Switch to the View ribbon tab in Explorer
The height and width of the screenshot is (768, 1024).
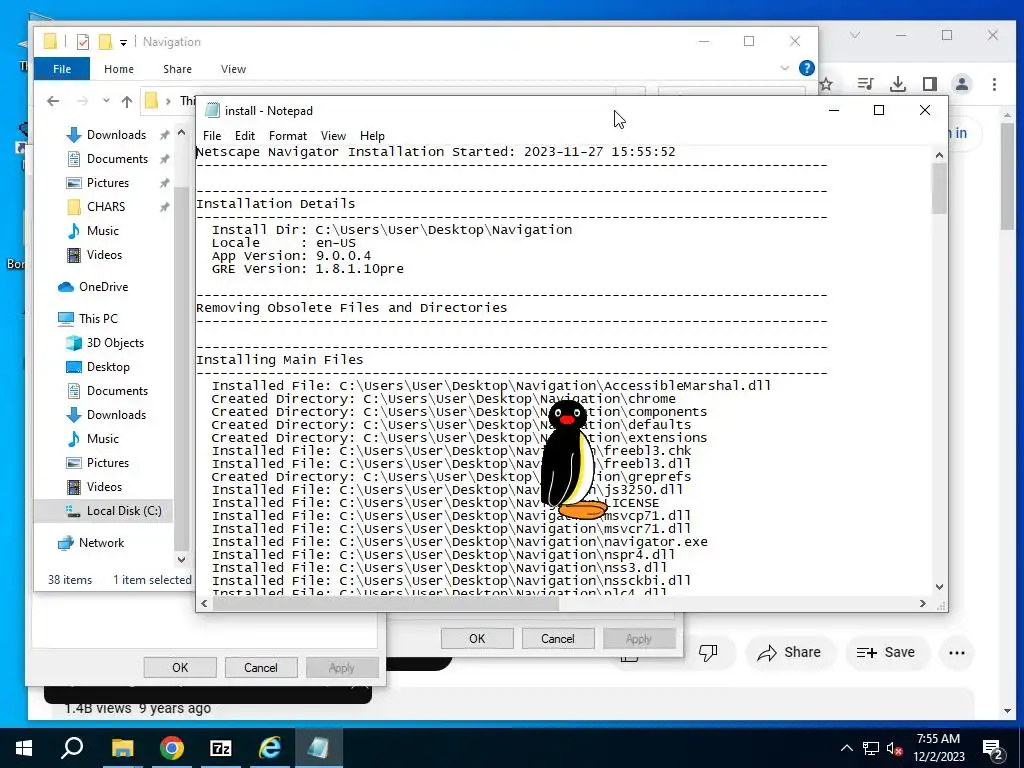[233, 69]
